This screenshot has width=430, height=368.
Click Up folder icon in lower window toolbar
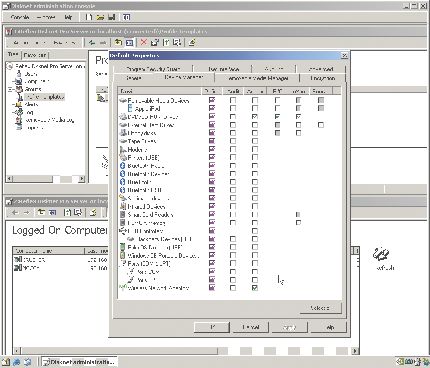click(41, 212)
